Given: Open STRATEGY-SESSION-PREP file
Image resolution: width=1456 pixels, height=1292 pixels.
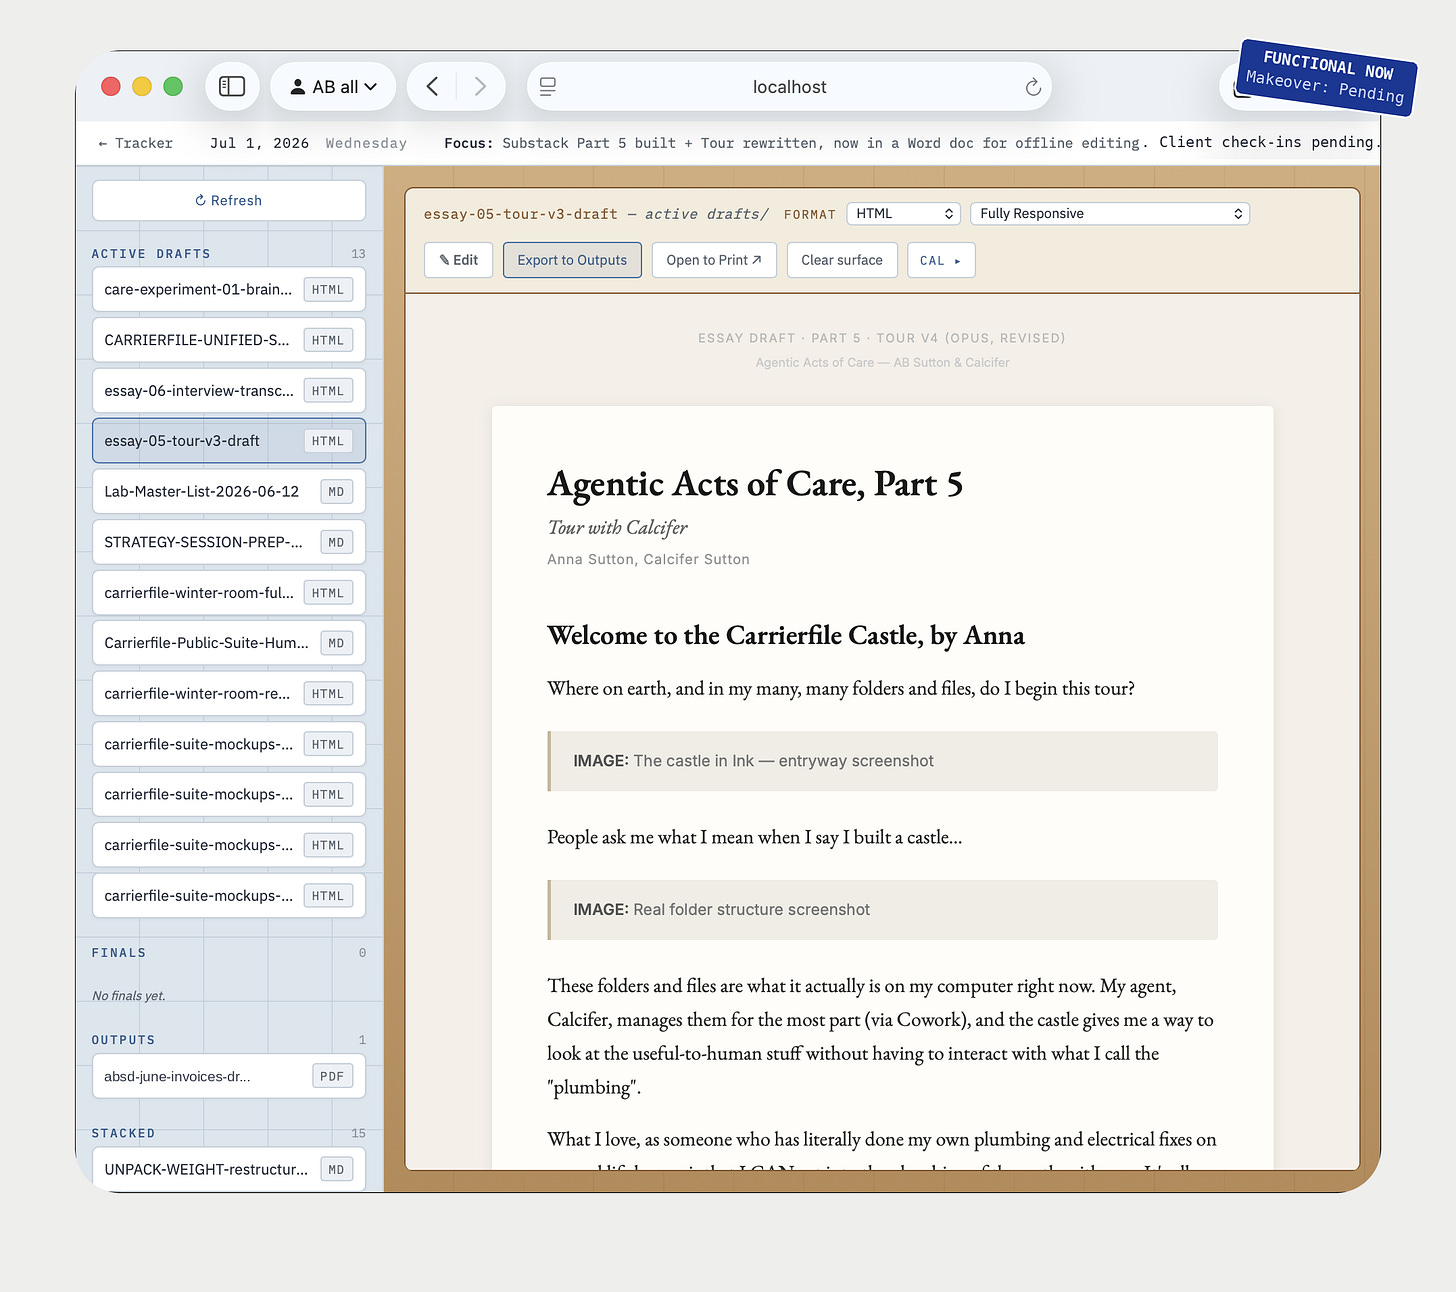Looking at the screenshot, I should click(x=229, y=542).
